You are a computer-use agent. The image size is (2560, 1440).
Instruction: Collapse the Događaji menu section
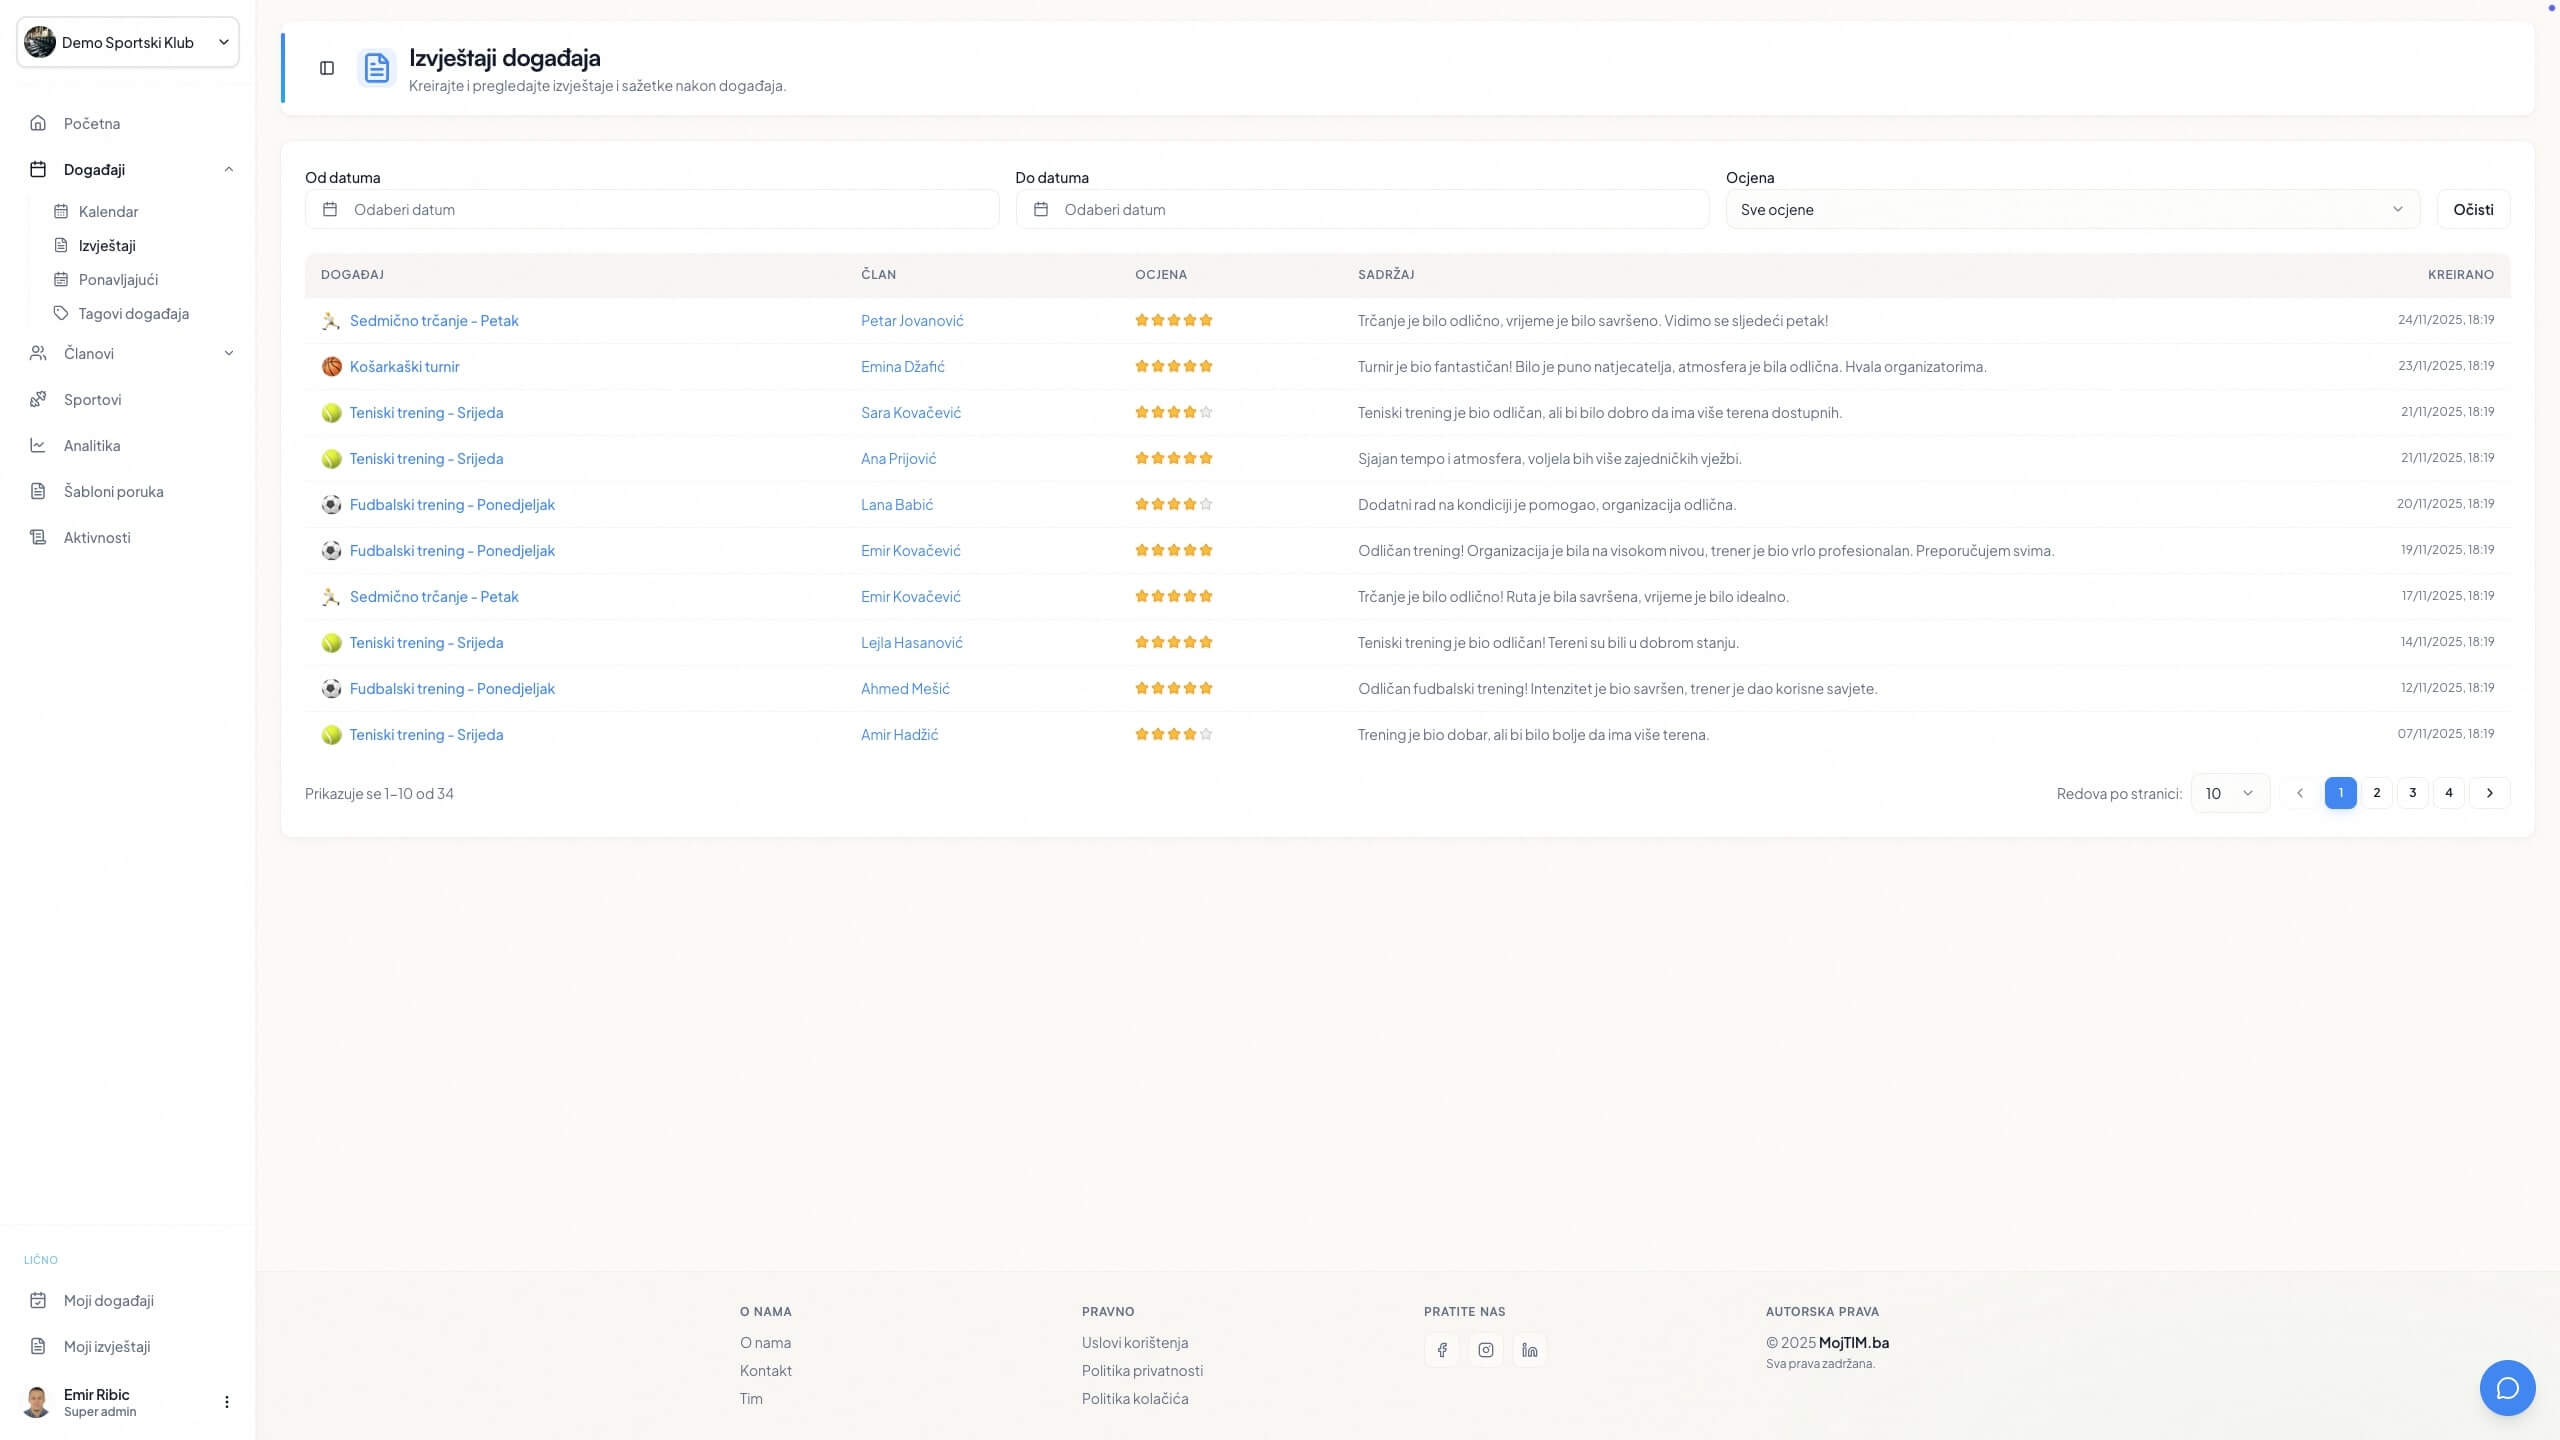click(x=228, y=169)
